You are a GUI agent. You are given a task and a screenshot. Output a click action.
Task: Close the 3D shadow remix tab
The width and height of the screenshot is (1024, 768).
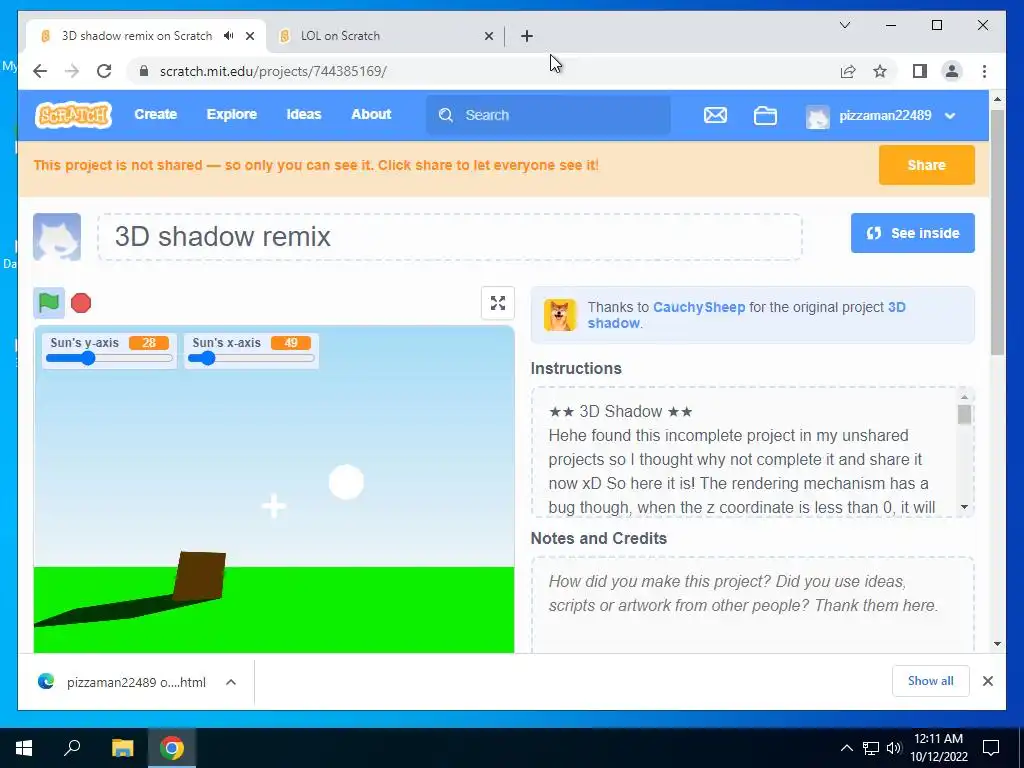click(x=249, y=36)
